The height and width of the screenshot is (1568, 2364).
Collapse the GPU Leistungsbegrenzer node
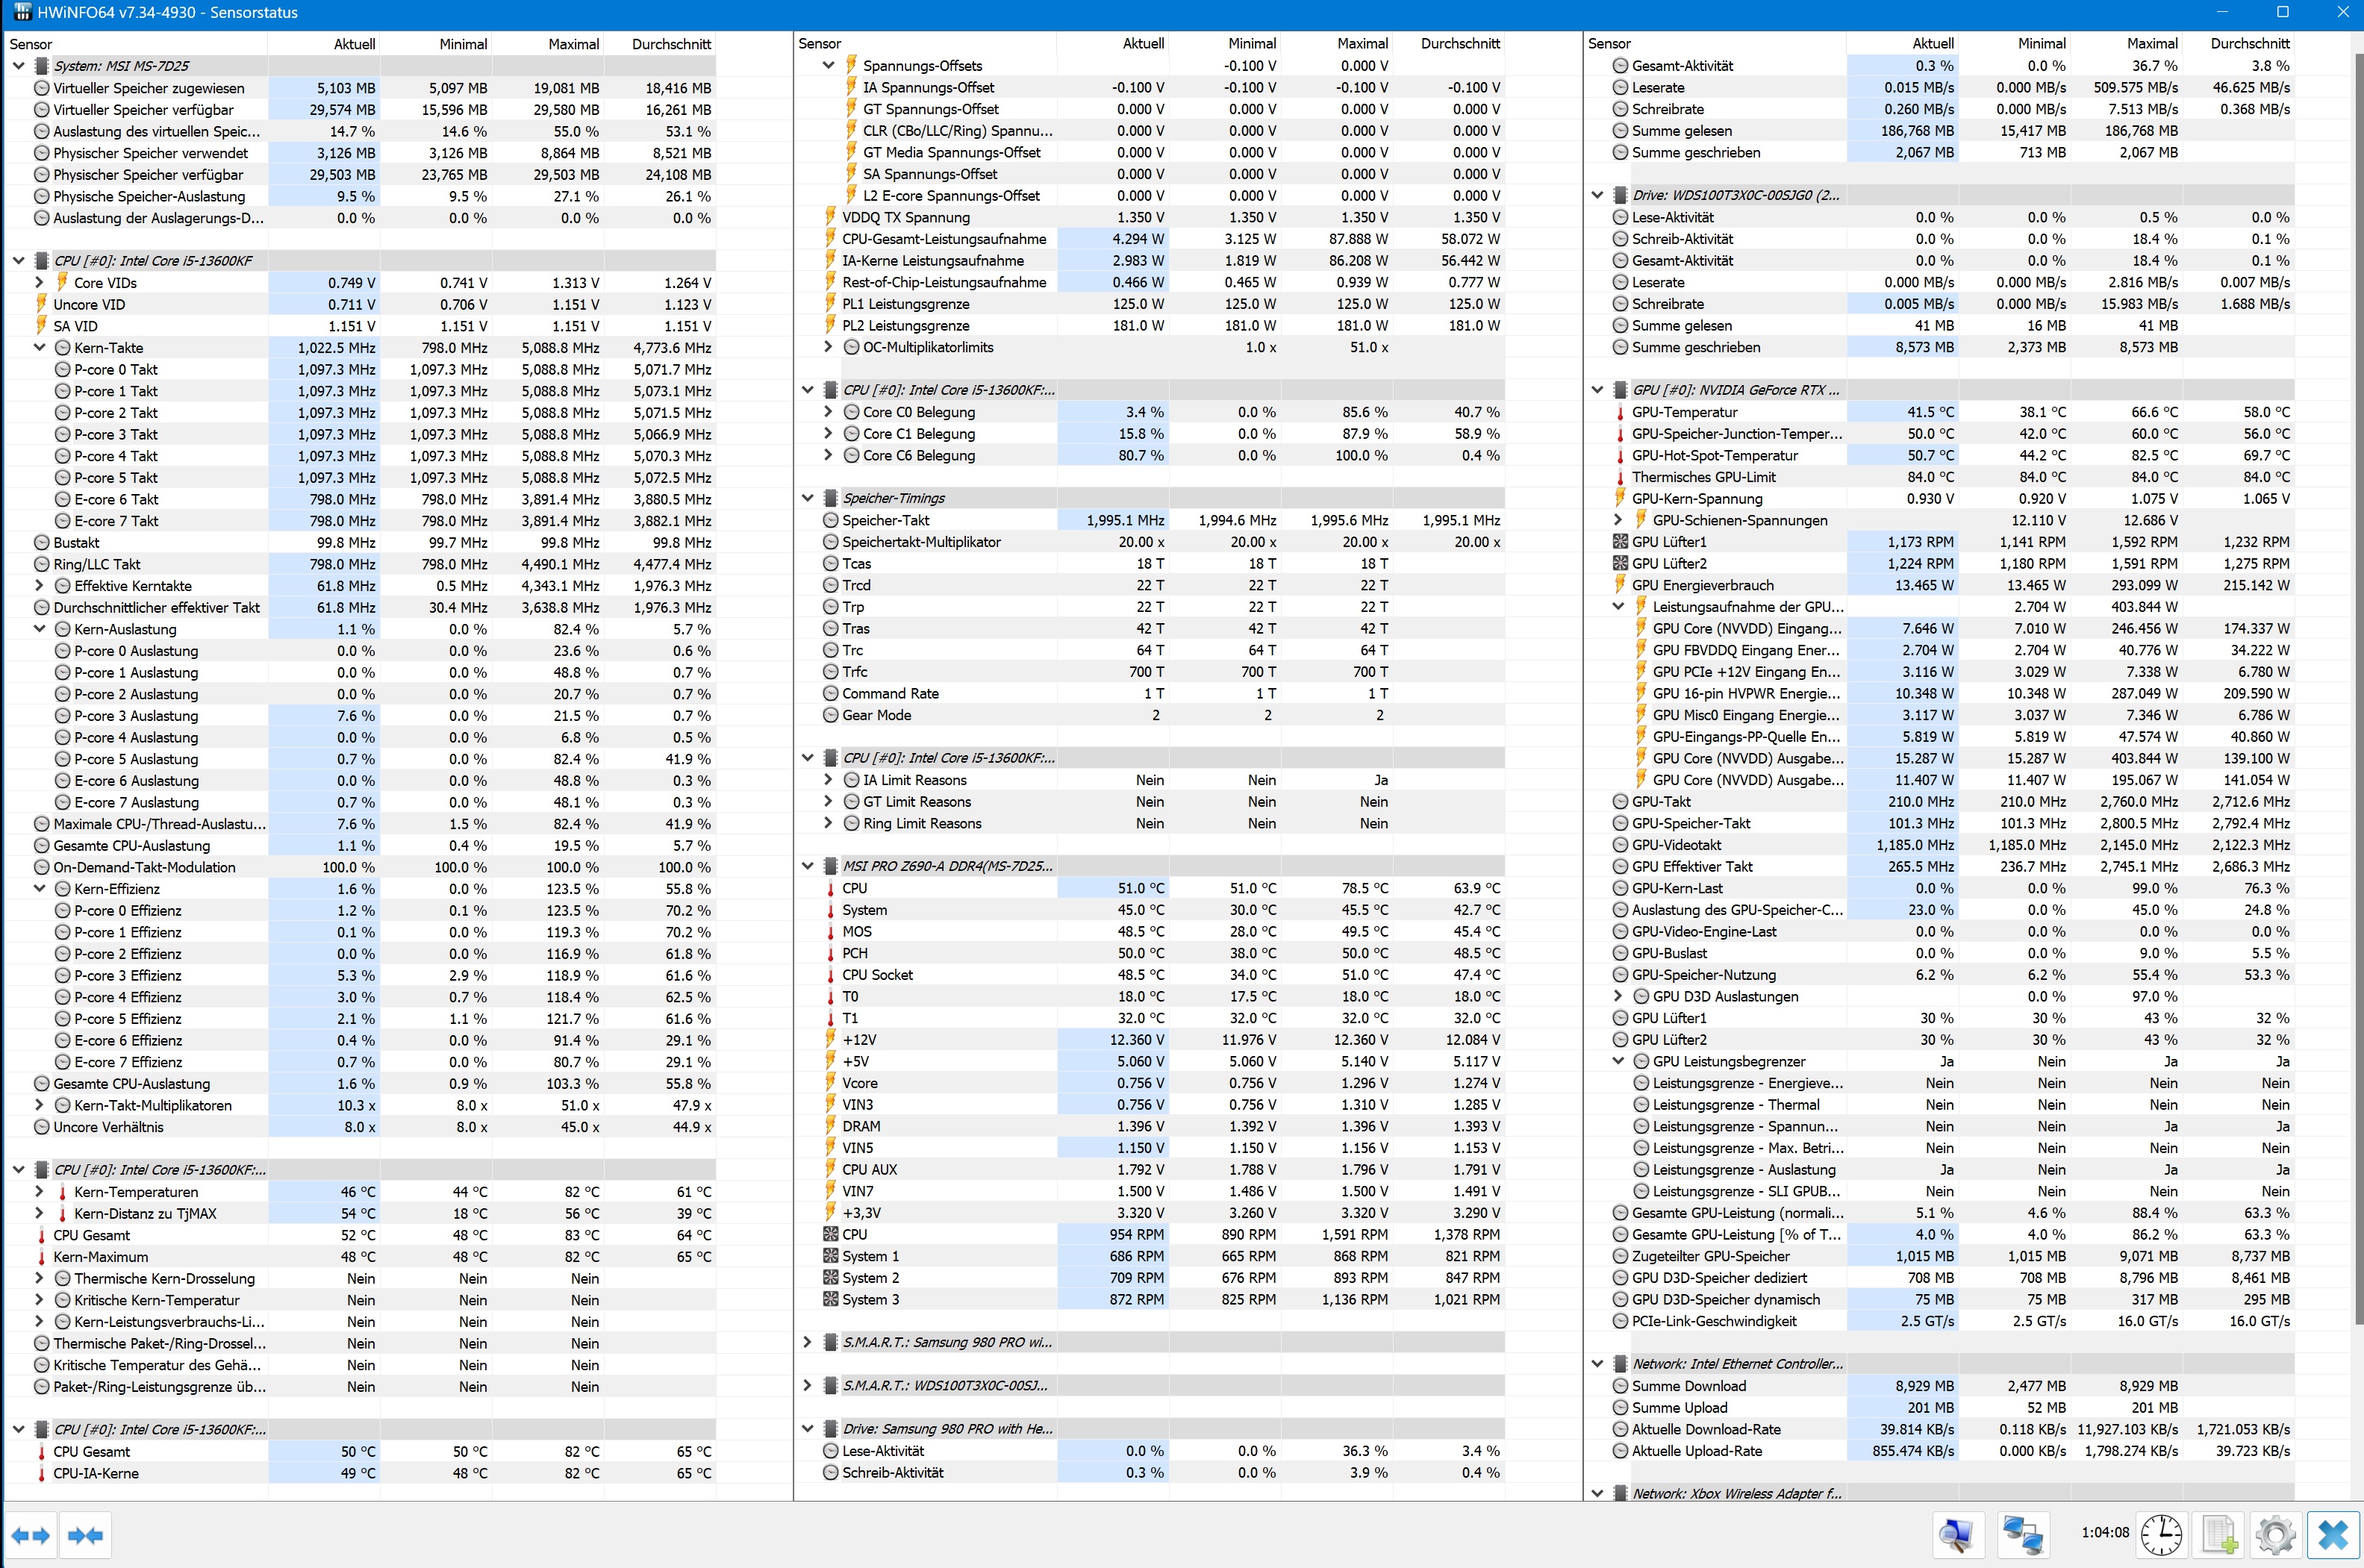[x=1618, y=1061]
